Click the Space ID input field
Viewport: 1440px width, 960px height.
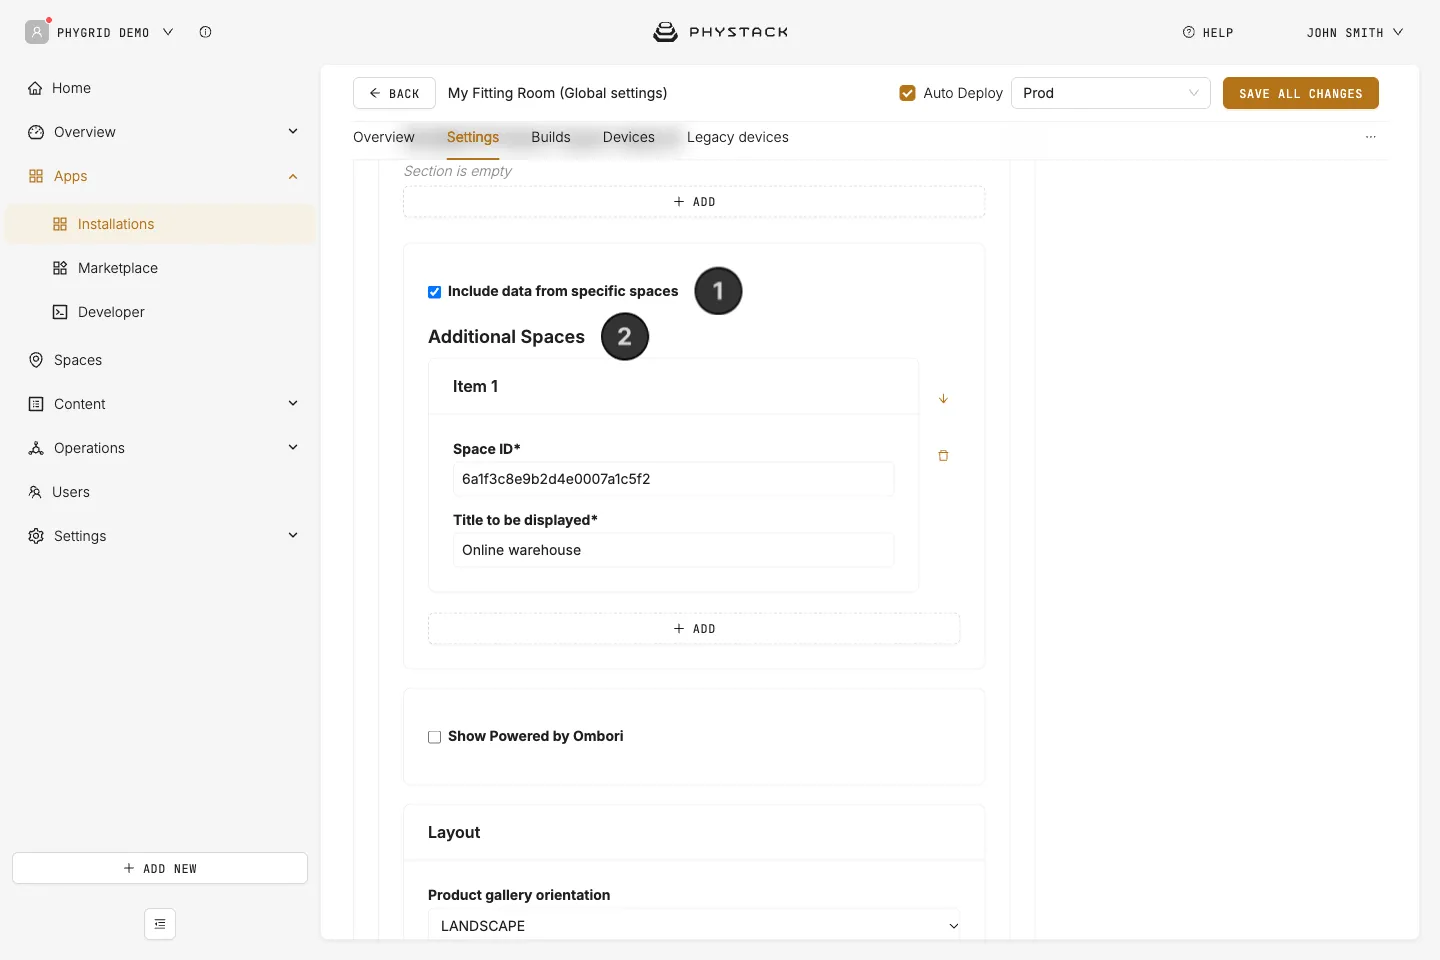[x=673, y=479]
